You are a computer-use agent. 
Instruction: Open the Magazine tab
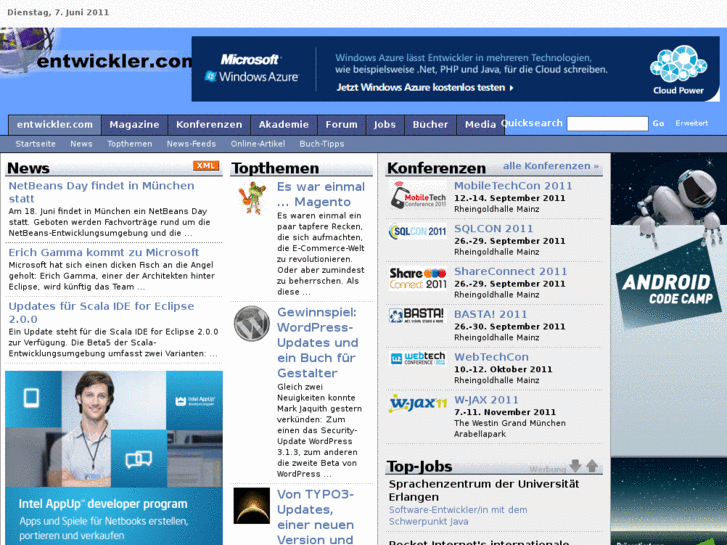tap(134, 125)
